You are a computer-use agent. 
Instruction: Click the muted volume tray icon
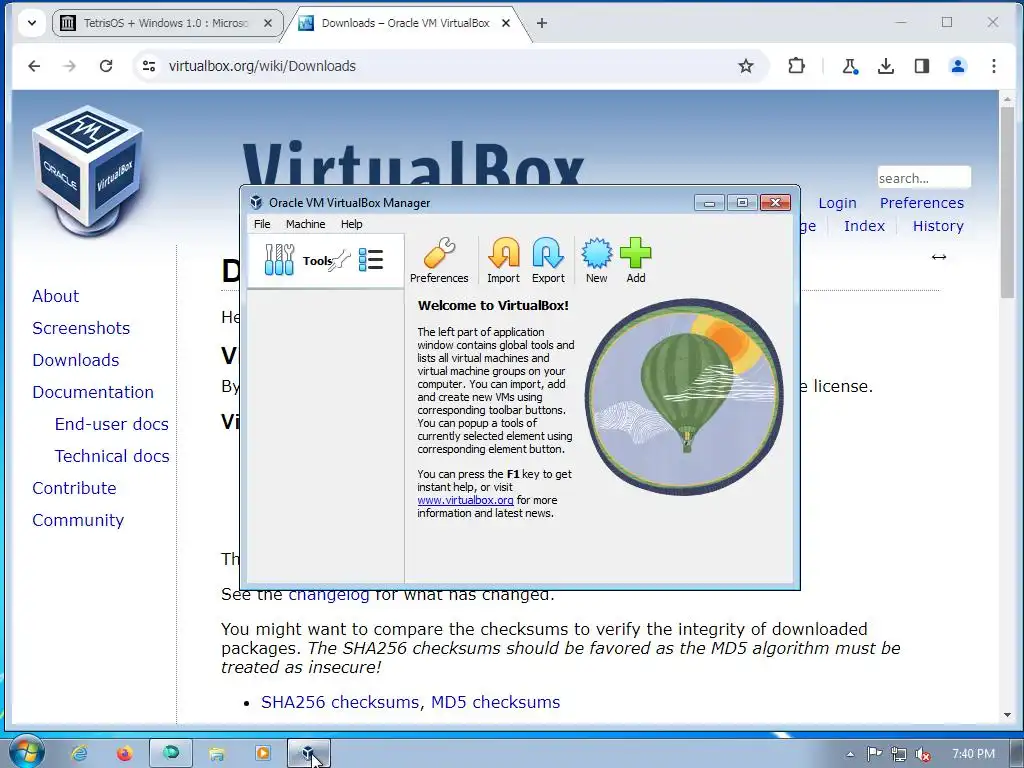(923, 754)
